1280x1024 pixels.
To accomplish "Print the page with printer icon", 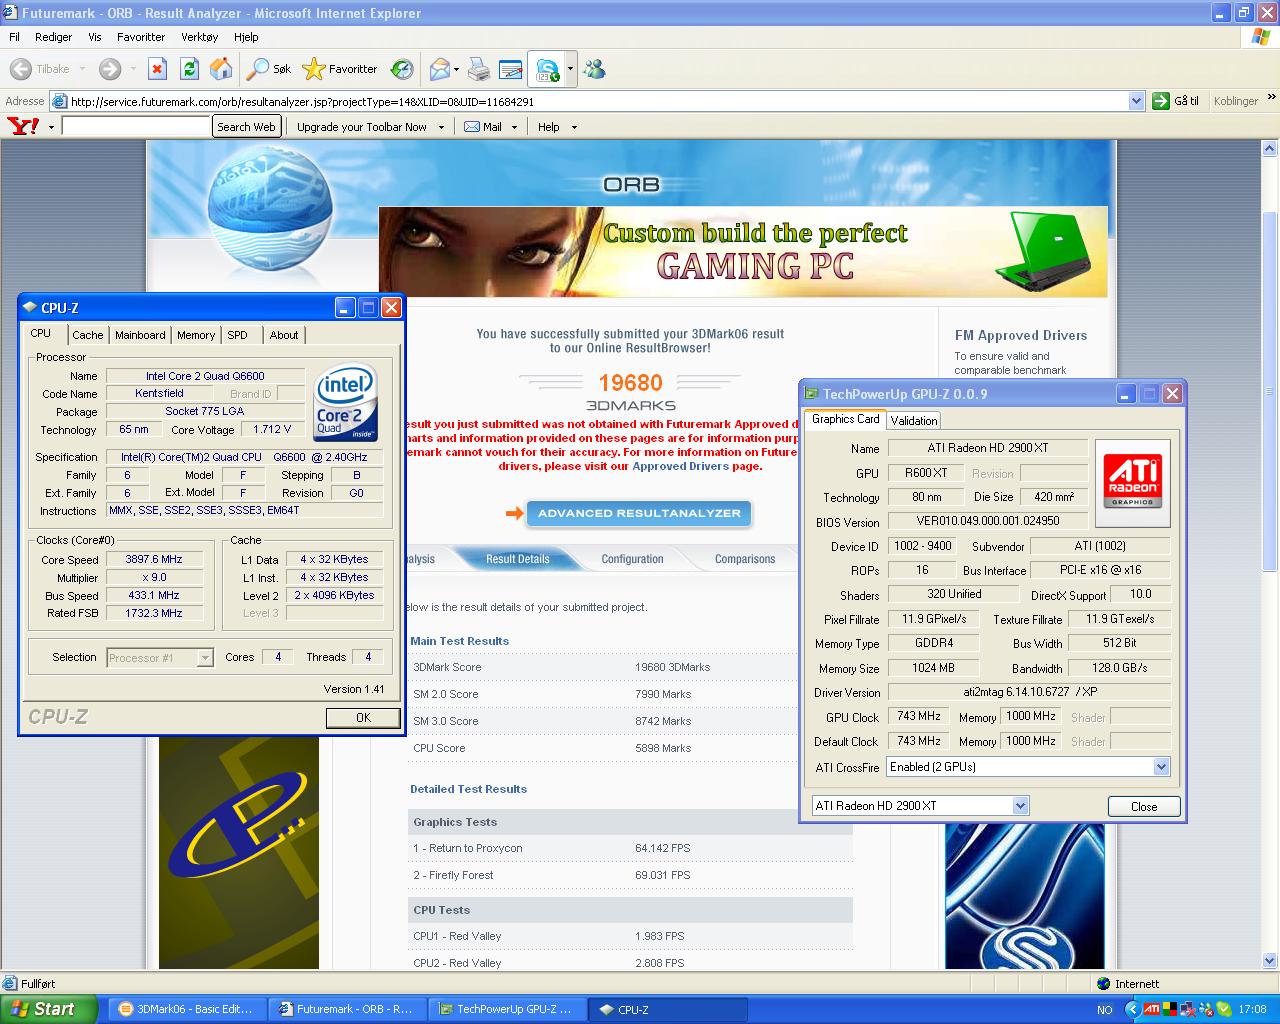I will [479, 69].
